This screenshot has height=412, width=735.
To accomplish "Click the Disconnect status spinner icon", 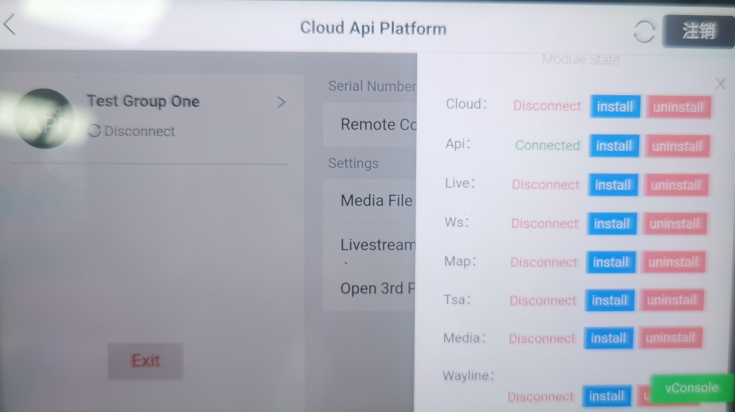I will (95, 131).
